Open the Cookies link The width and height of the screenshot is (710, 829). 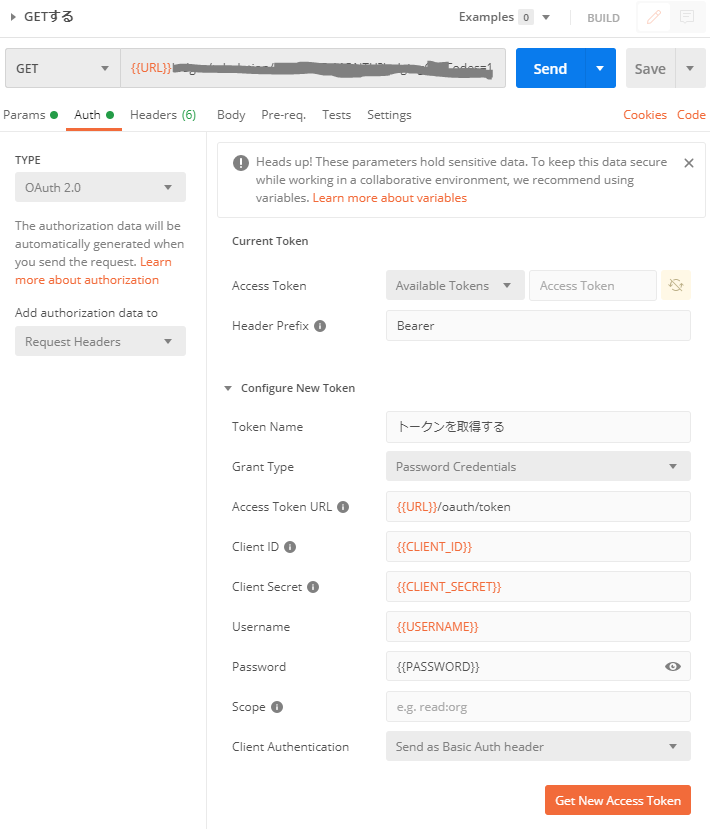tap(644, 115)
